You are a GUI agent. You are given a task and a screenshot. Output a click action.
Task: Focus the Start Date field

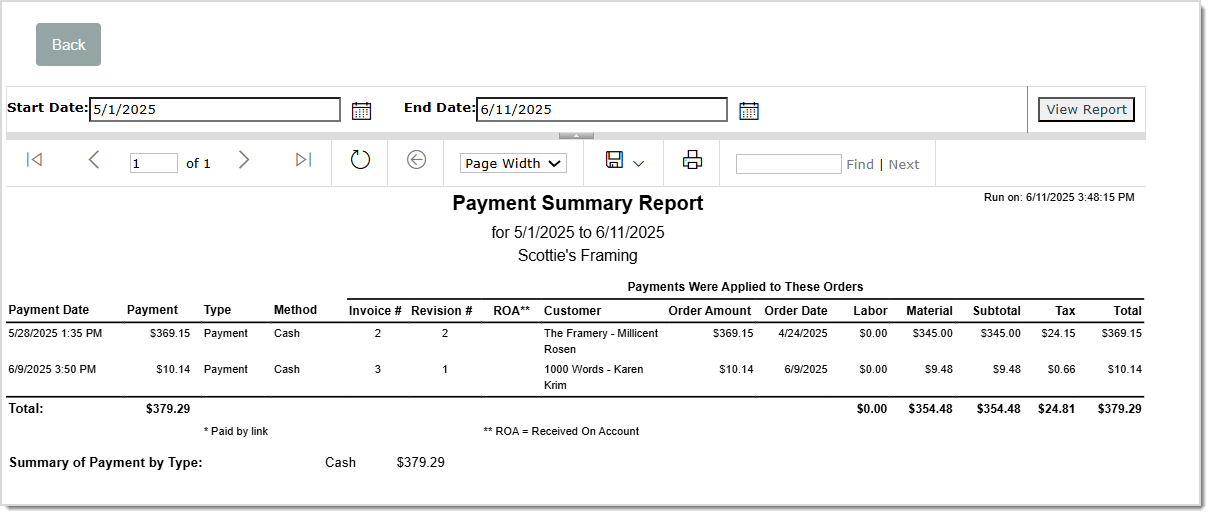[x=215, y=110]
